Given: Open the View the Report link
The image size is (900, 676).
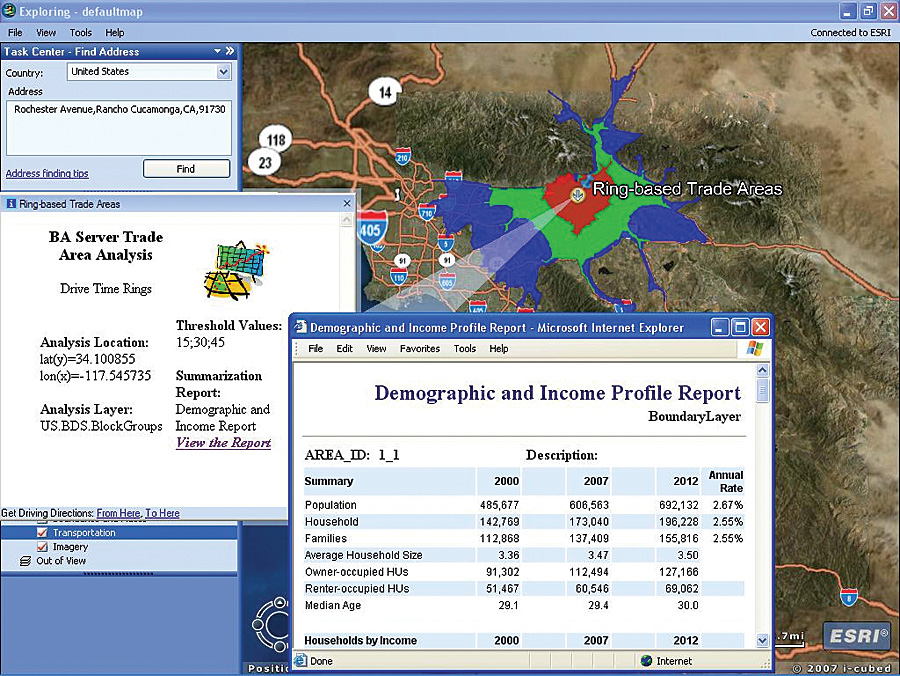Looking at the screenshot, I should point(223,442).
